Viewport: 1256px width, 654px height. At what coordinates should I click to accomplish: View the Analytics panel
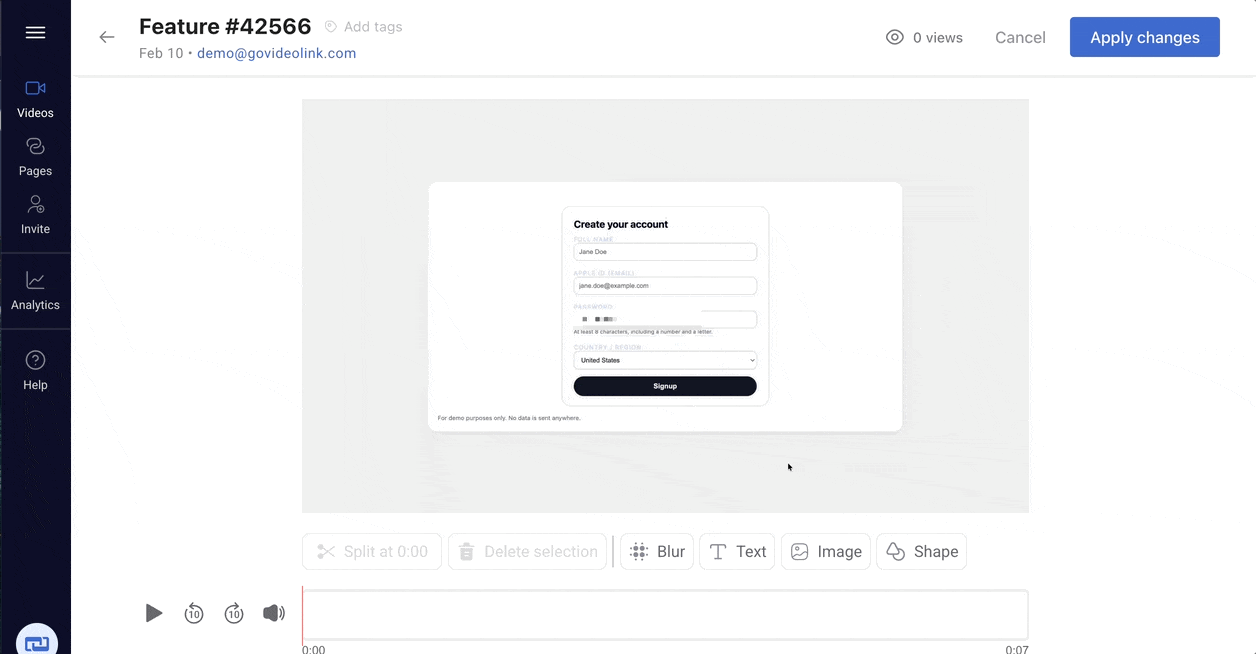tap(35, 290)
